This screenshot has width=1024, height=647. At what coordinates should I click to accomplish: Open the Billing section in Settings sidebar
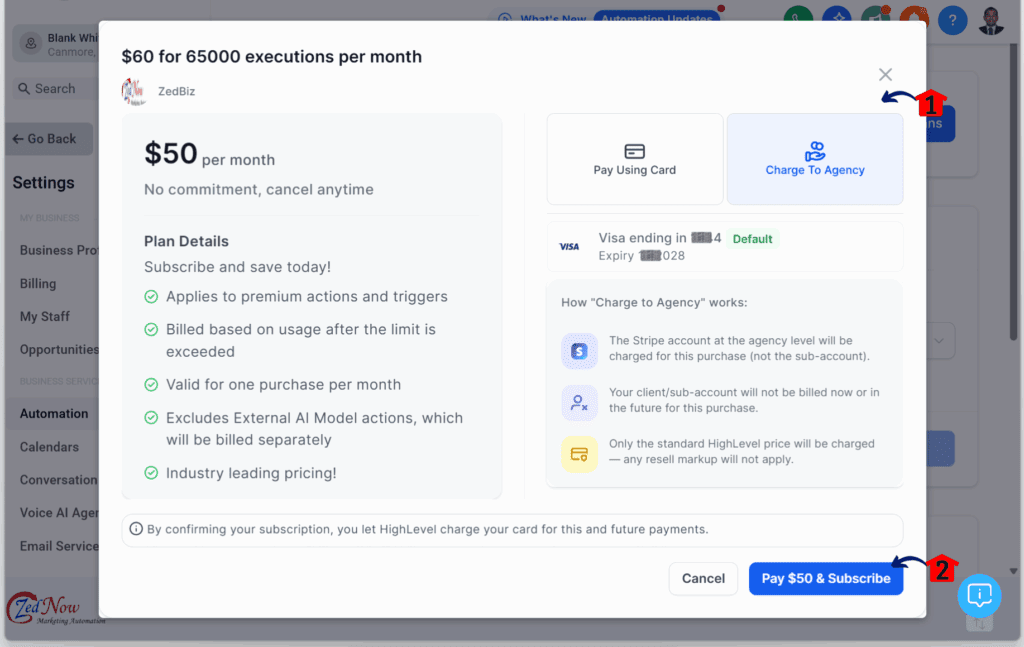pos(37,283)
